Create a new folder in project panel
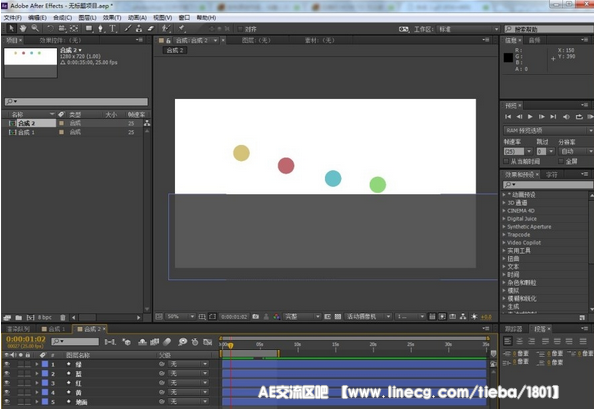This screenshot has height=409, width=594. pyautogui.click(x=19, y=318)
